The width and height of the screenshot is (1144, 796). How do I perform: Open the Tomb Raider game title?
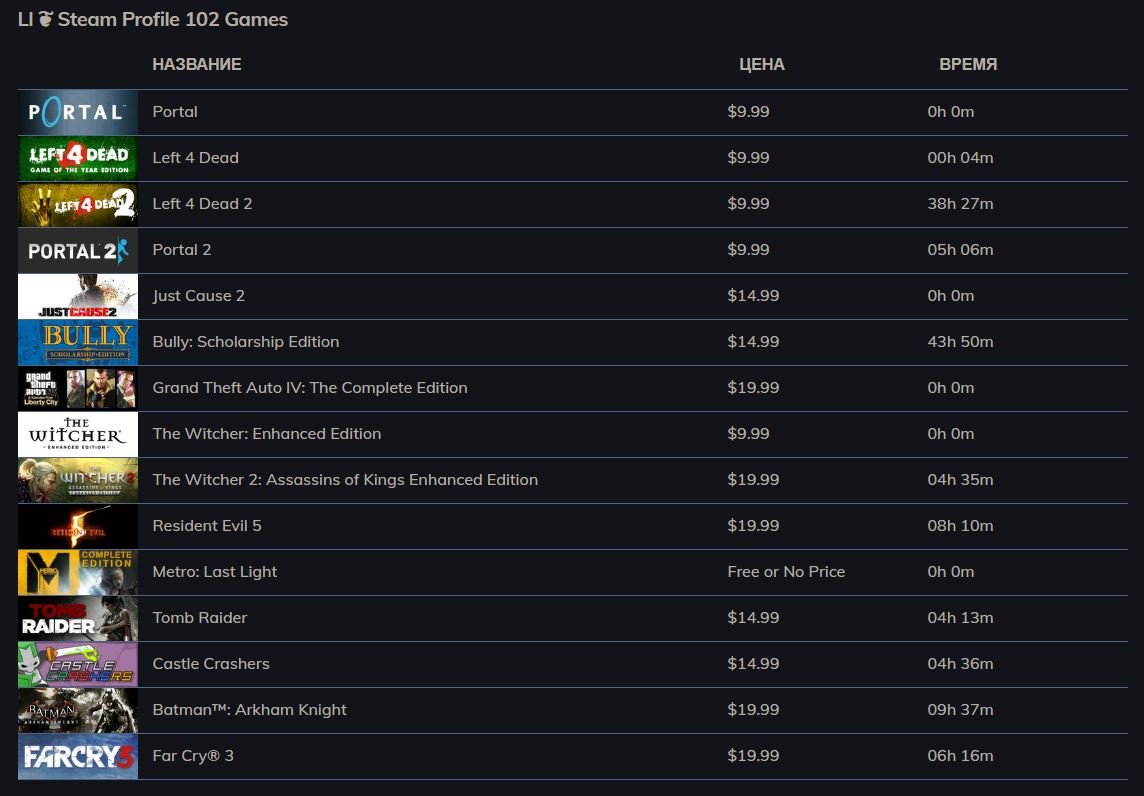click(x=200, y=618)
